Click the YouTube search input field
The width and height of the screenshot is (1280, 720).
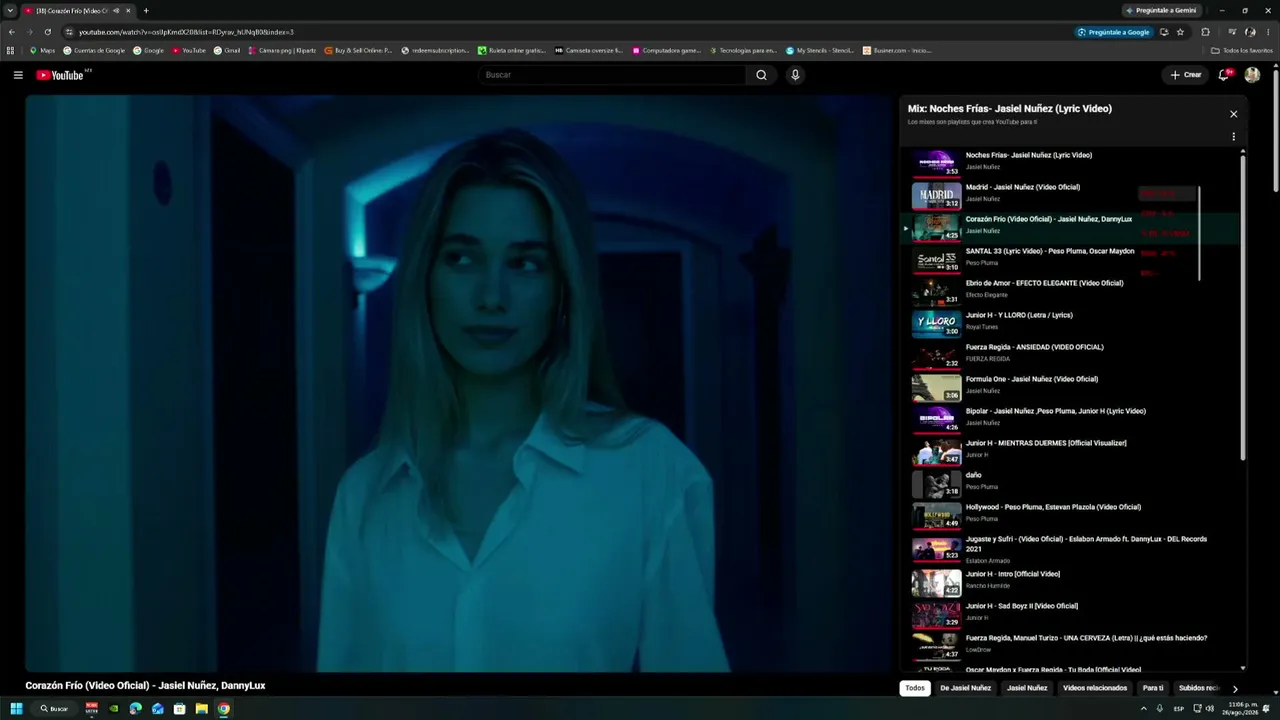pos(612,75)
